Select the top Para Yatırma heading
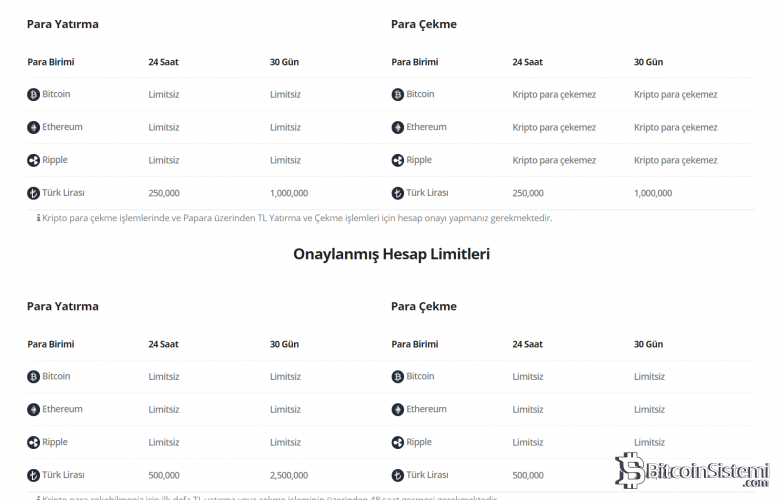Image resolution: width=780 pixels, height=500 pixels. (63, 24)
